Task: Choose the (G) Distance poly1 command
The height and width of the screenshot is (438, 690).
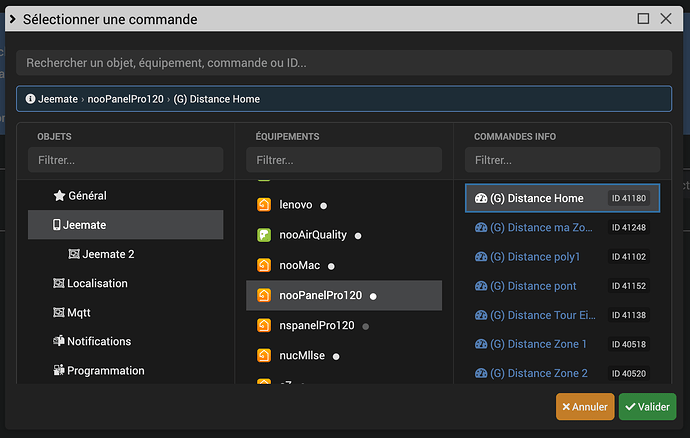Action: click(x=562, y=257)
